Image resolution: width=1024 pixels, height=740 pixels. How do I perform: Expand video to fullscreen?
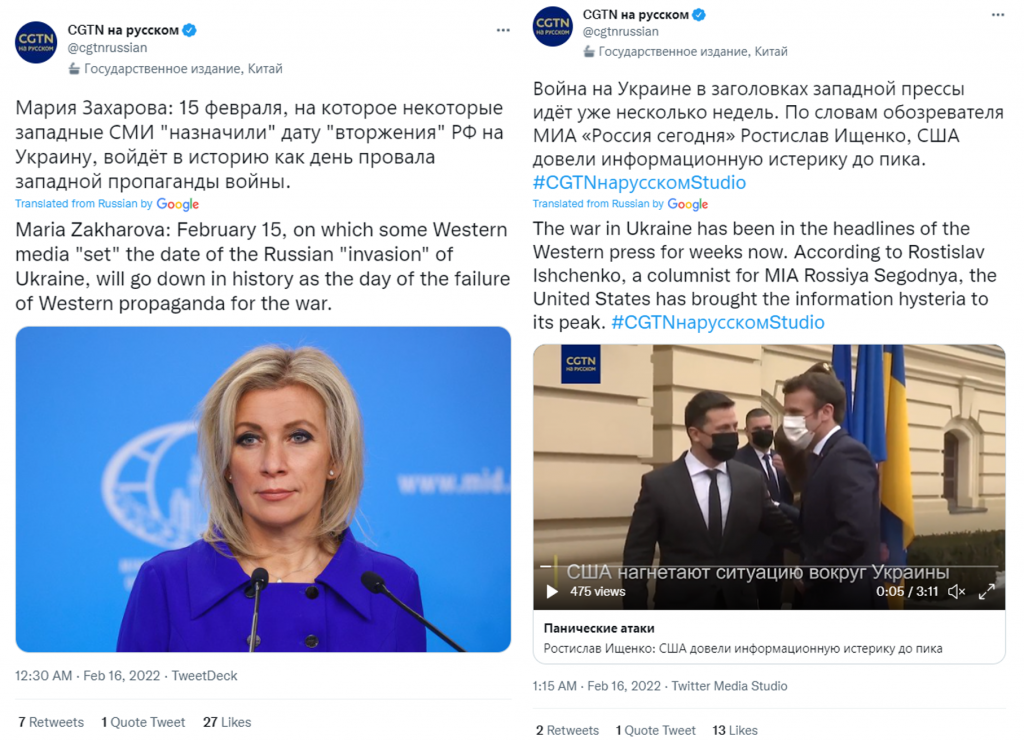(x=987, y=592)
